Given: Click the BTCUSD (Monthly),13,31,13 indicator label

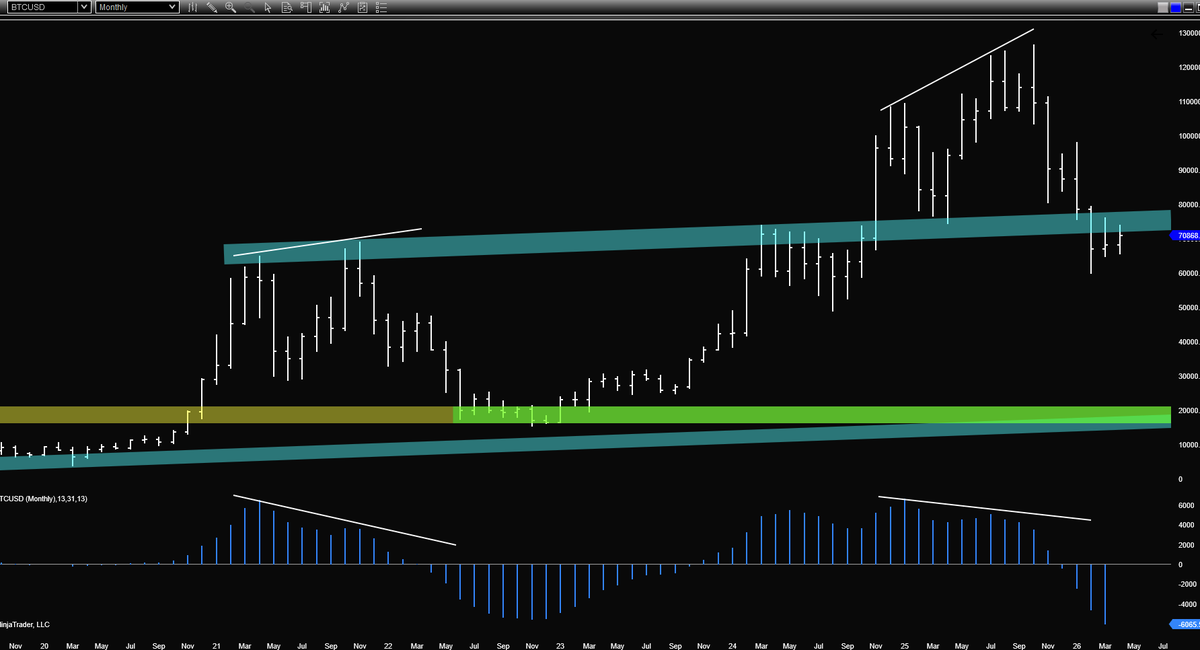Looking at the screenshot, I should tap(44, 498).
